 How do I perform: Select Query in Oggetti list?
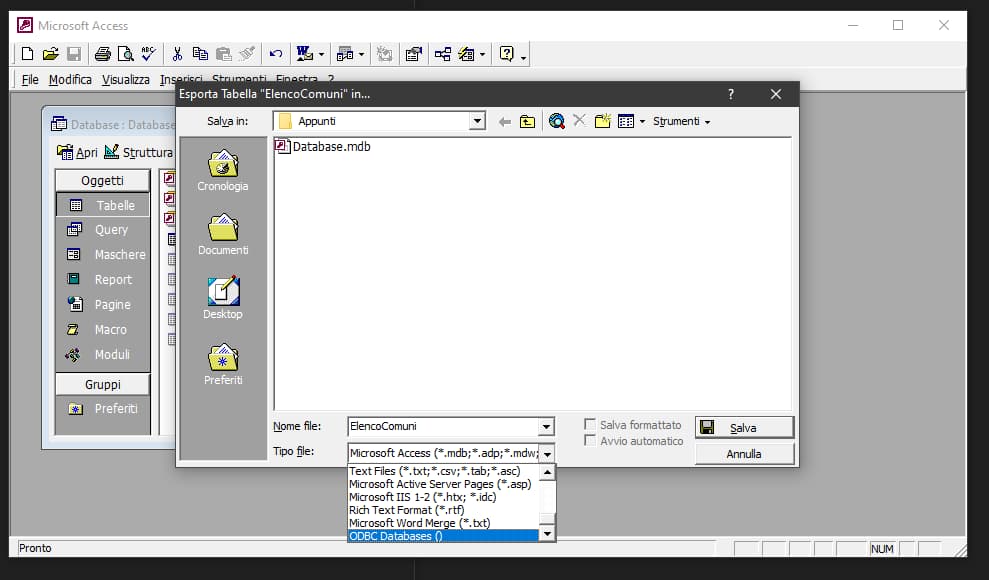click(103, 229)
